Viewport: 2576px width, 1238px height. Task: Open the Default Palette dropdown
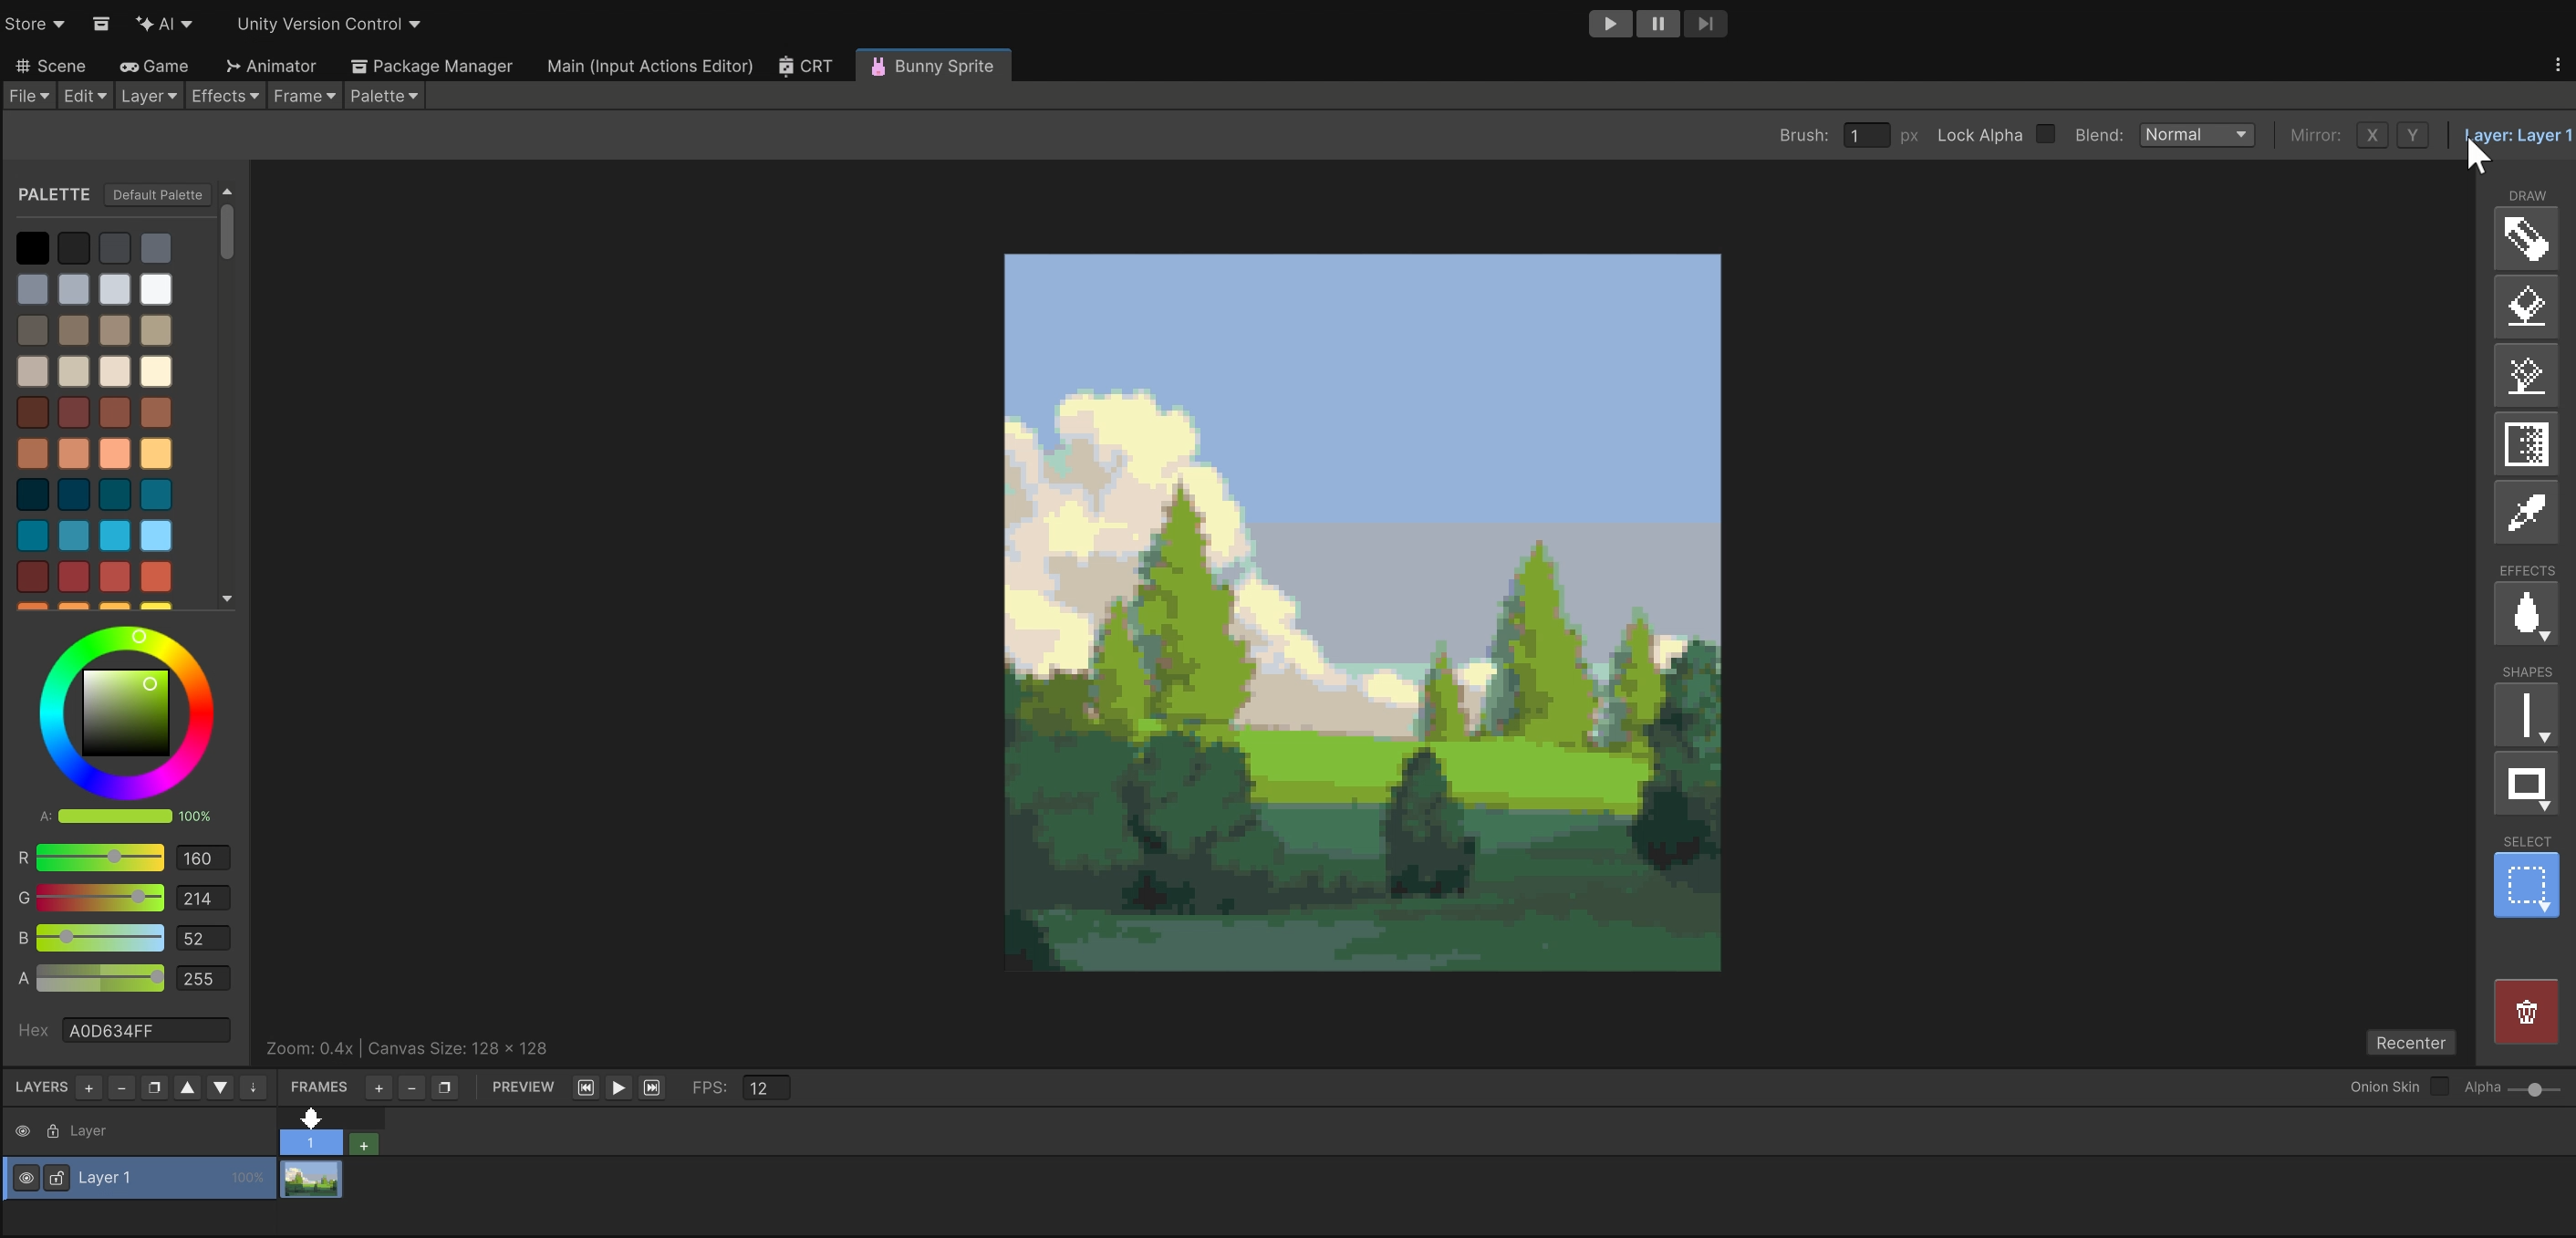157,195
